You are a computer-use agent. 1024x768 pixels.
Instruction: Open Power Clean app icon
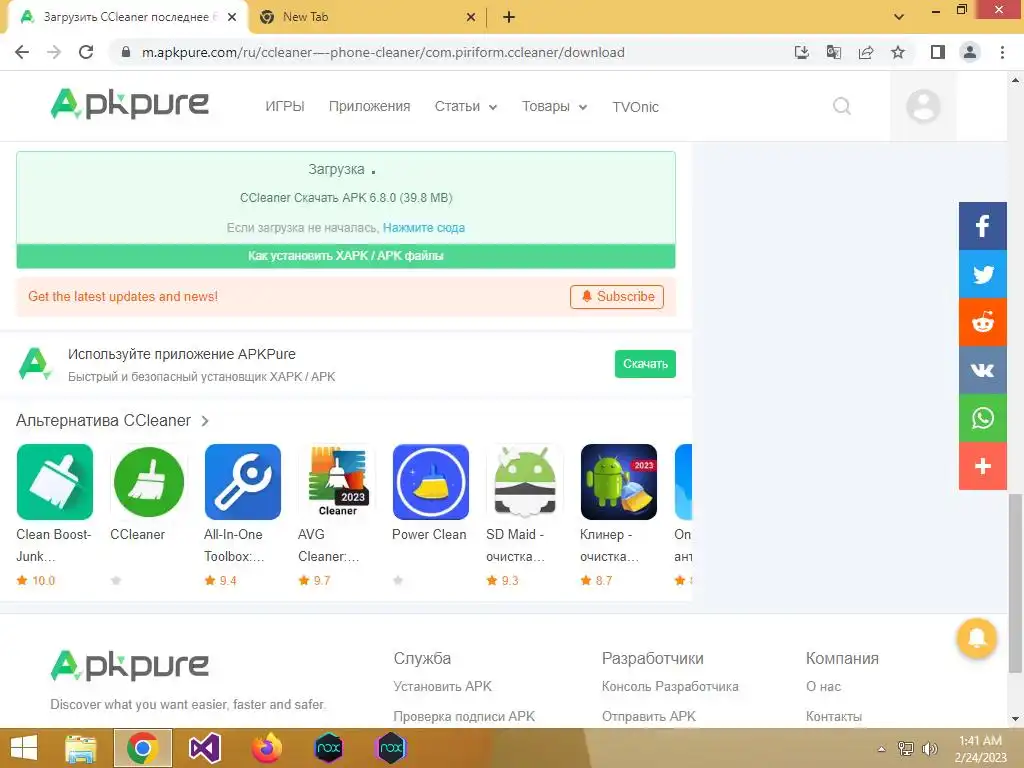point(431,482)
